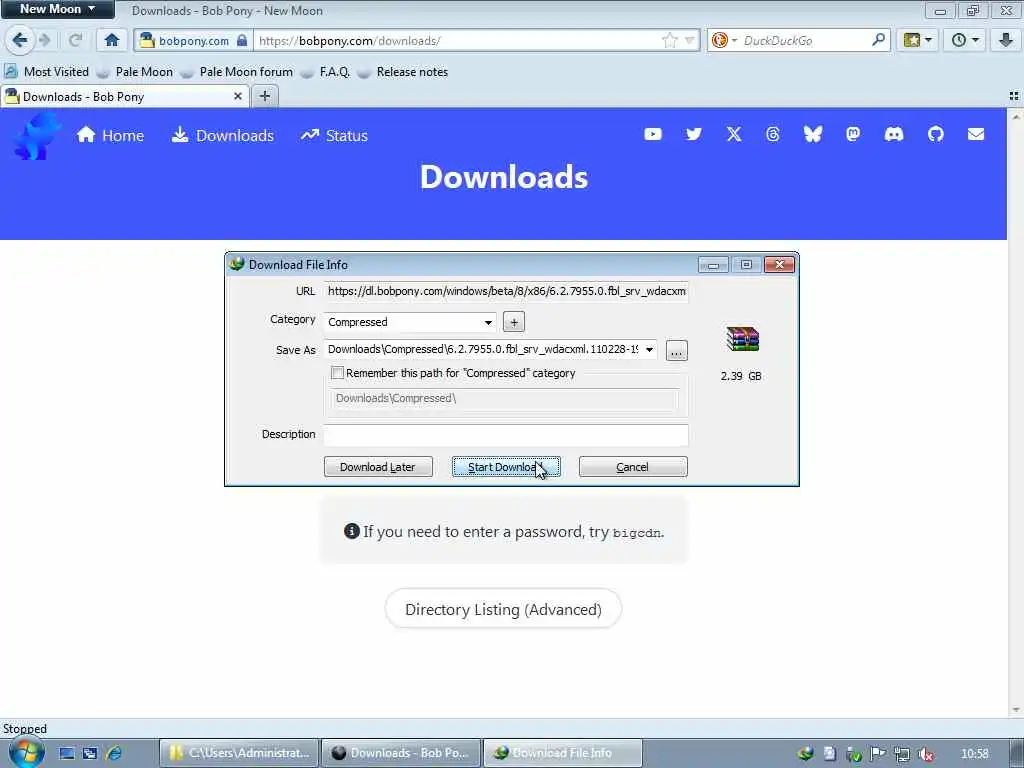Enable Remember this path for Compressed category
Screen dimensions: 1024x768
click(338, 373)
